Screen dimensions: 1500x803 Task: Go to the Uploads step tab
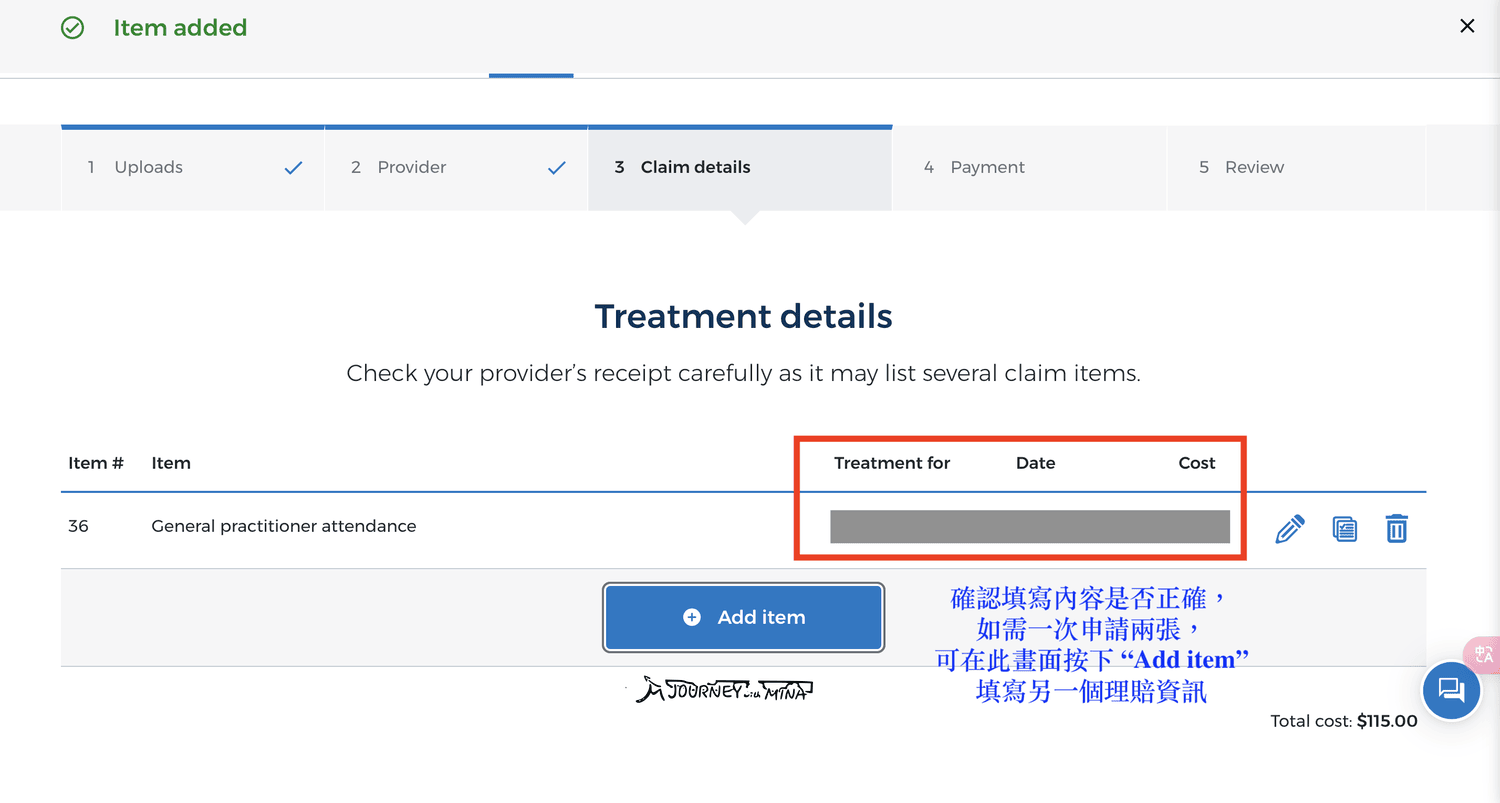[193, 167]
